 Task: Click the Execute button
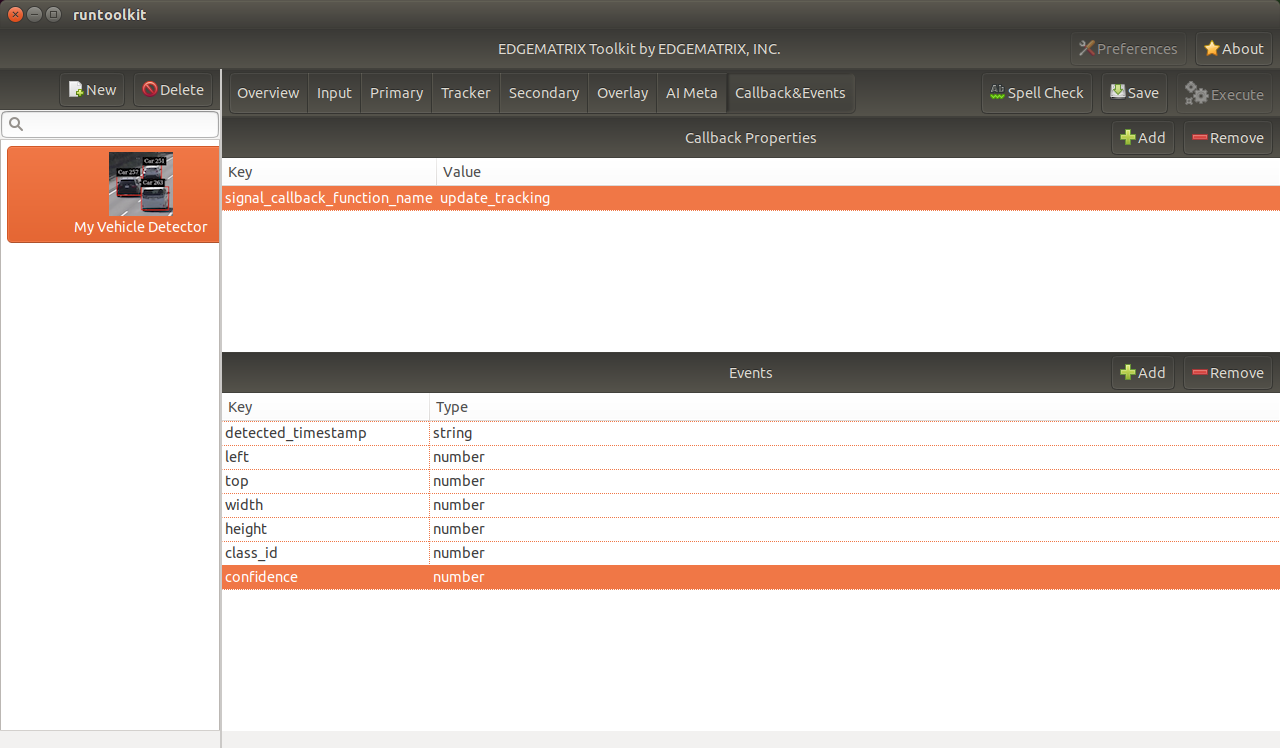pyautogui.click(x=1224, y=94)
